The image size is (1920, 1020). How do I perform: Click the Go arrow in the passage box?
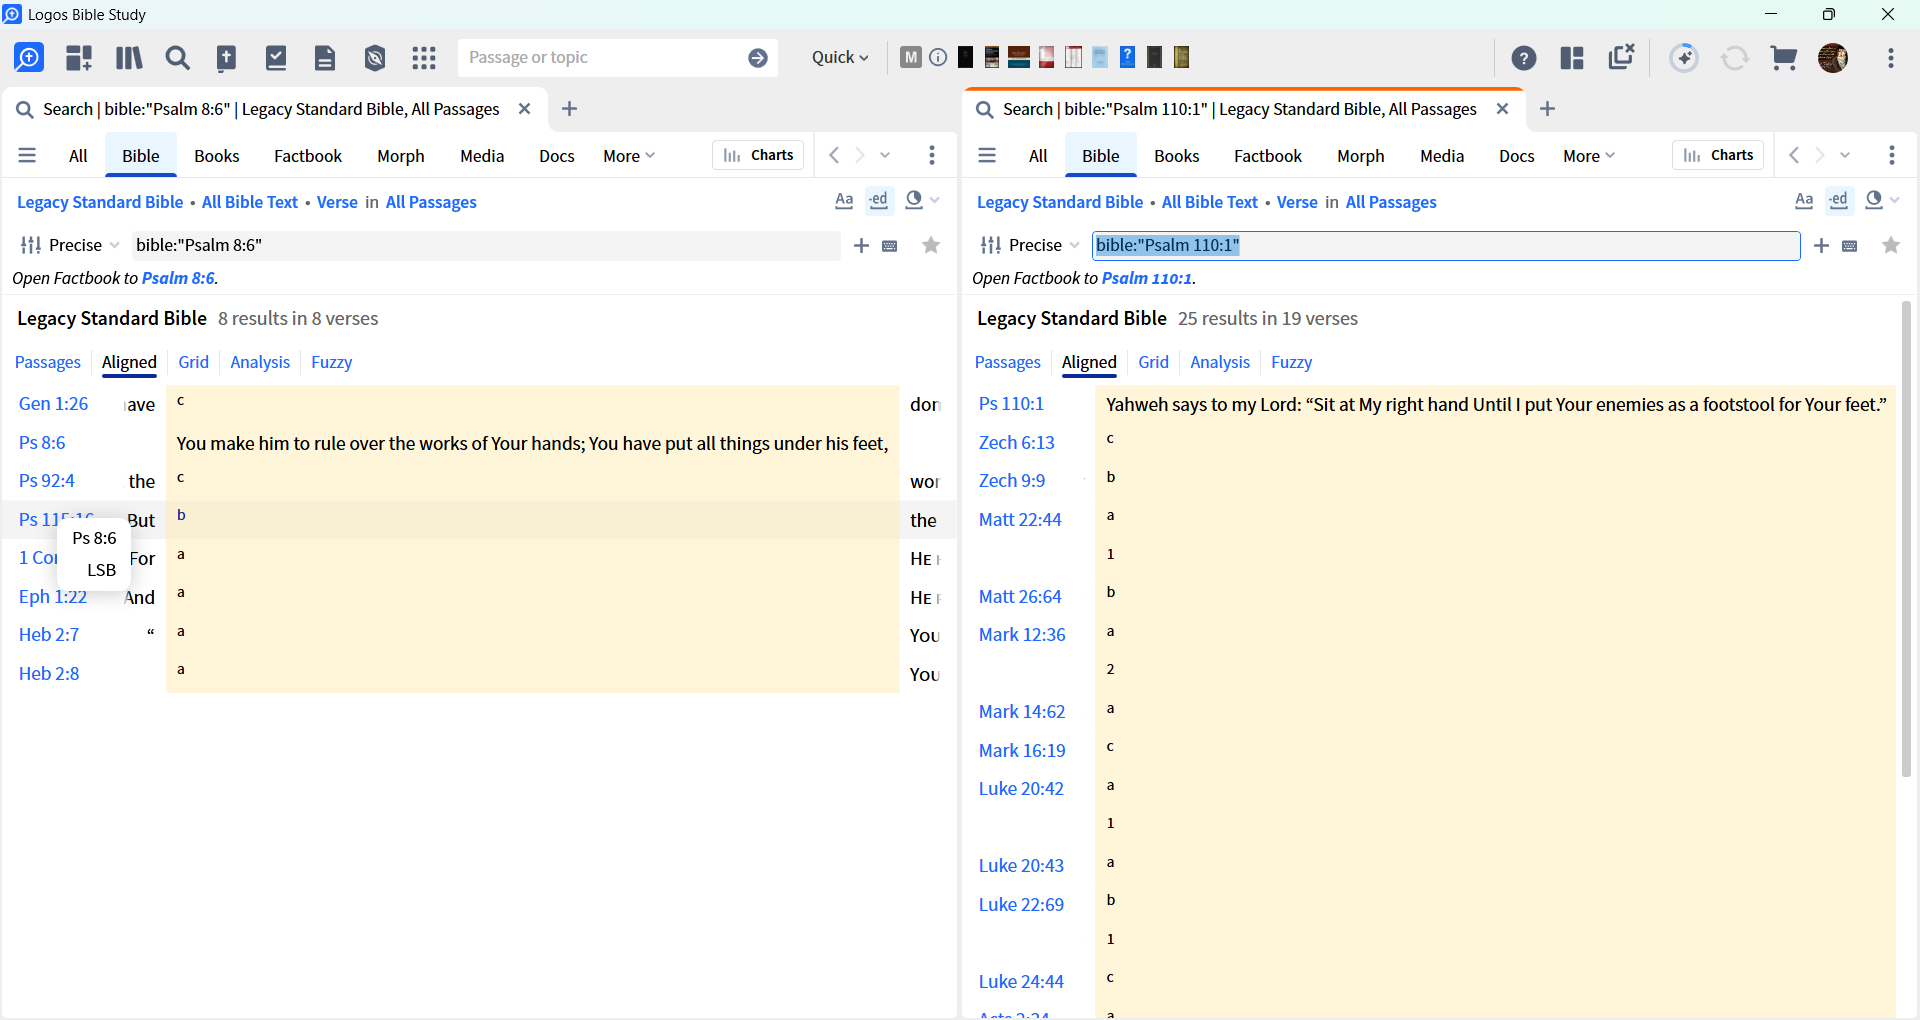pos(758,58)
